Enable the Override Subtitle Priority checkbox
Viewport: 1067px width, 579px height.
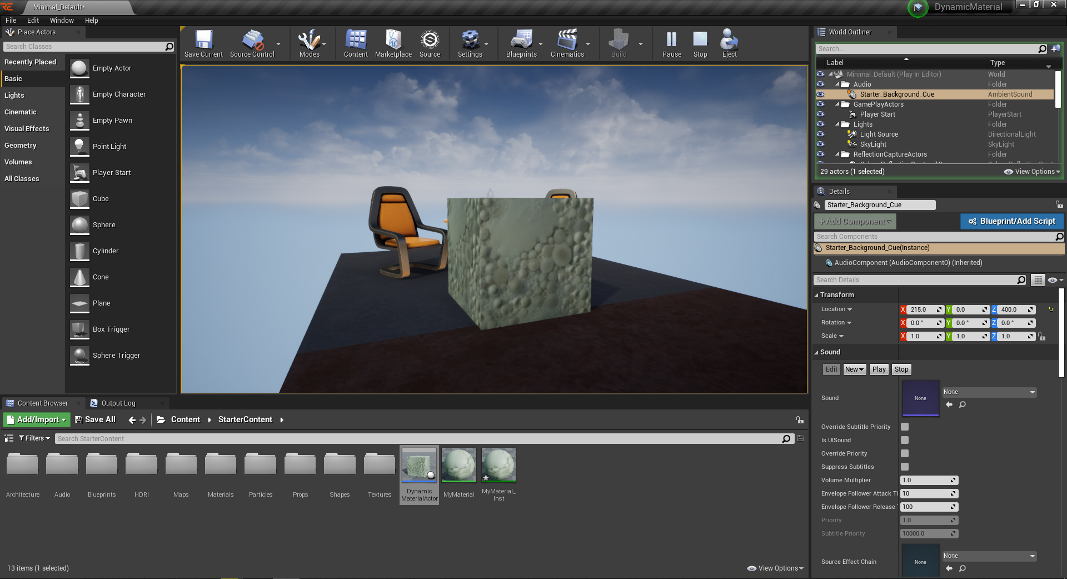[905, 427]
